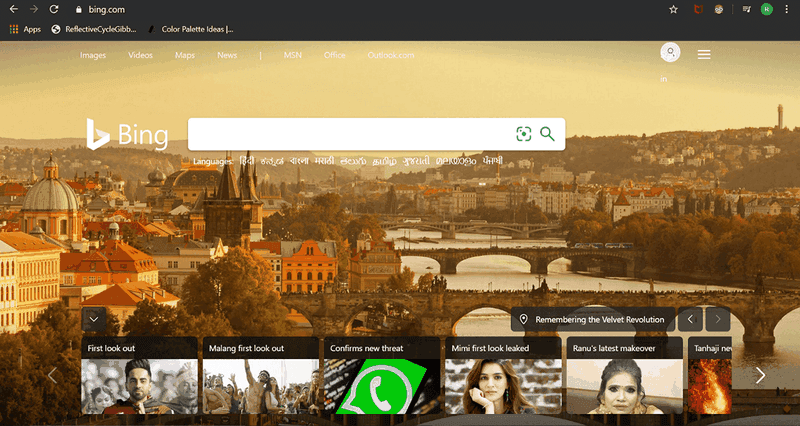Open Bing Videos
Screen dimensions: 800x426
[x=140, y=55]
